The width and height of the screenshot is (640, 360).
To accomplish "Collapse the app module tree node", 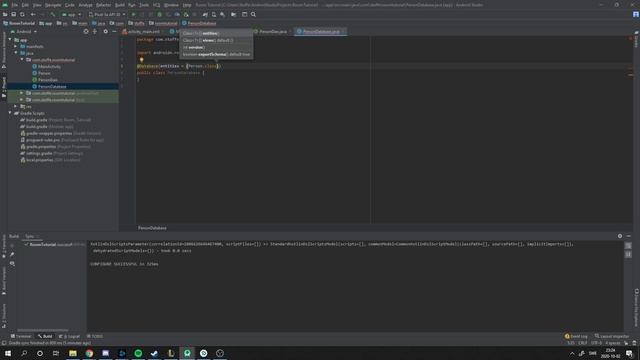I will pos(10,40).
